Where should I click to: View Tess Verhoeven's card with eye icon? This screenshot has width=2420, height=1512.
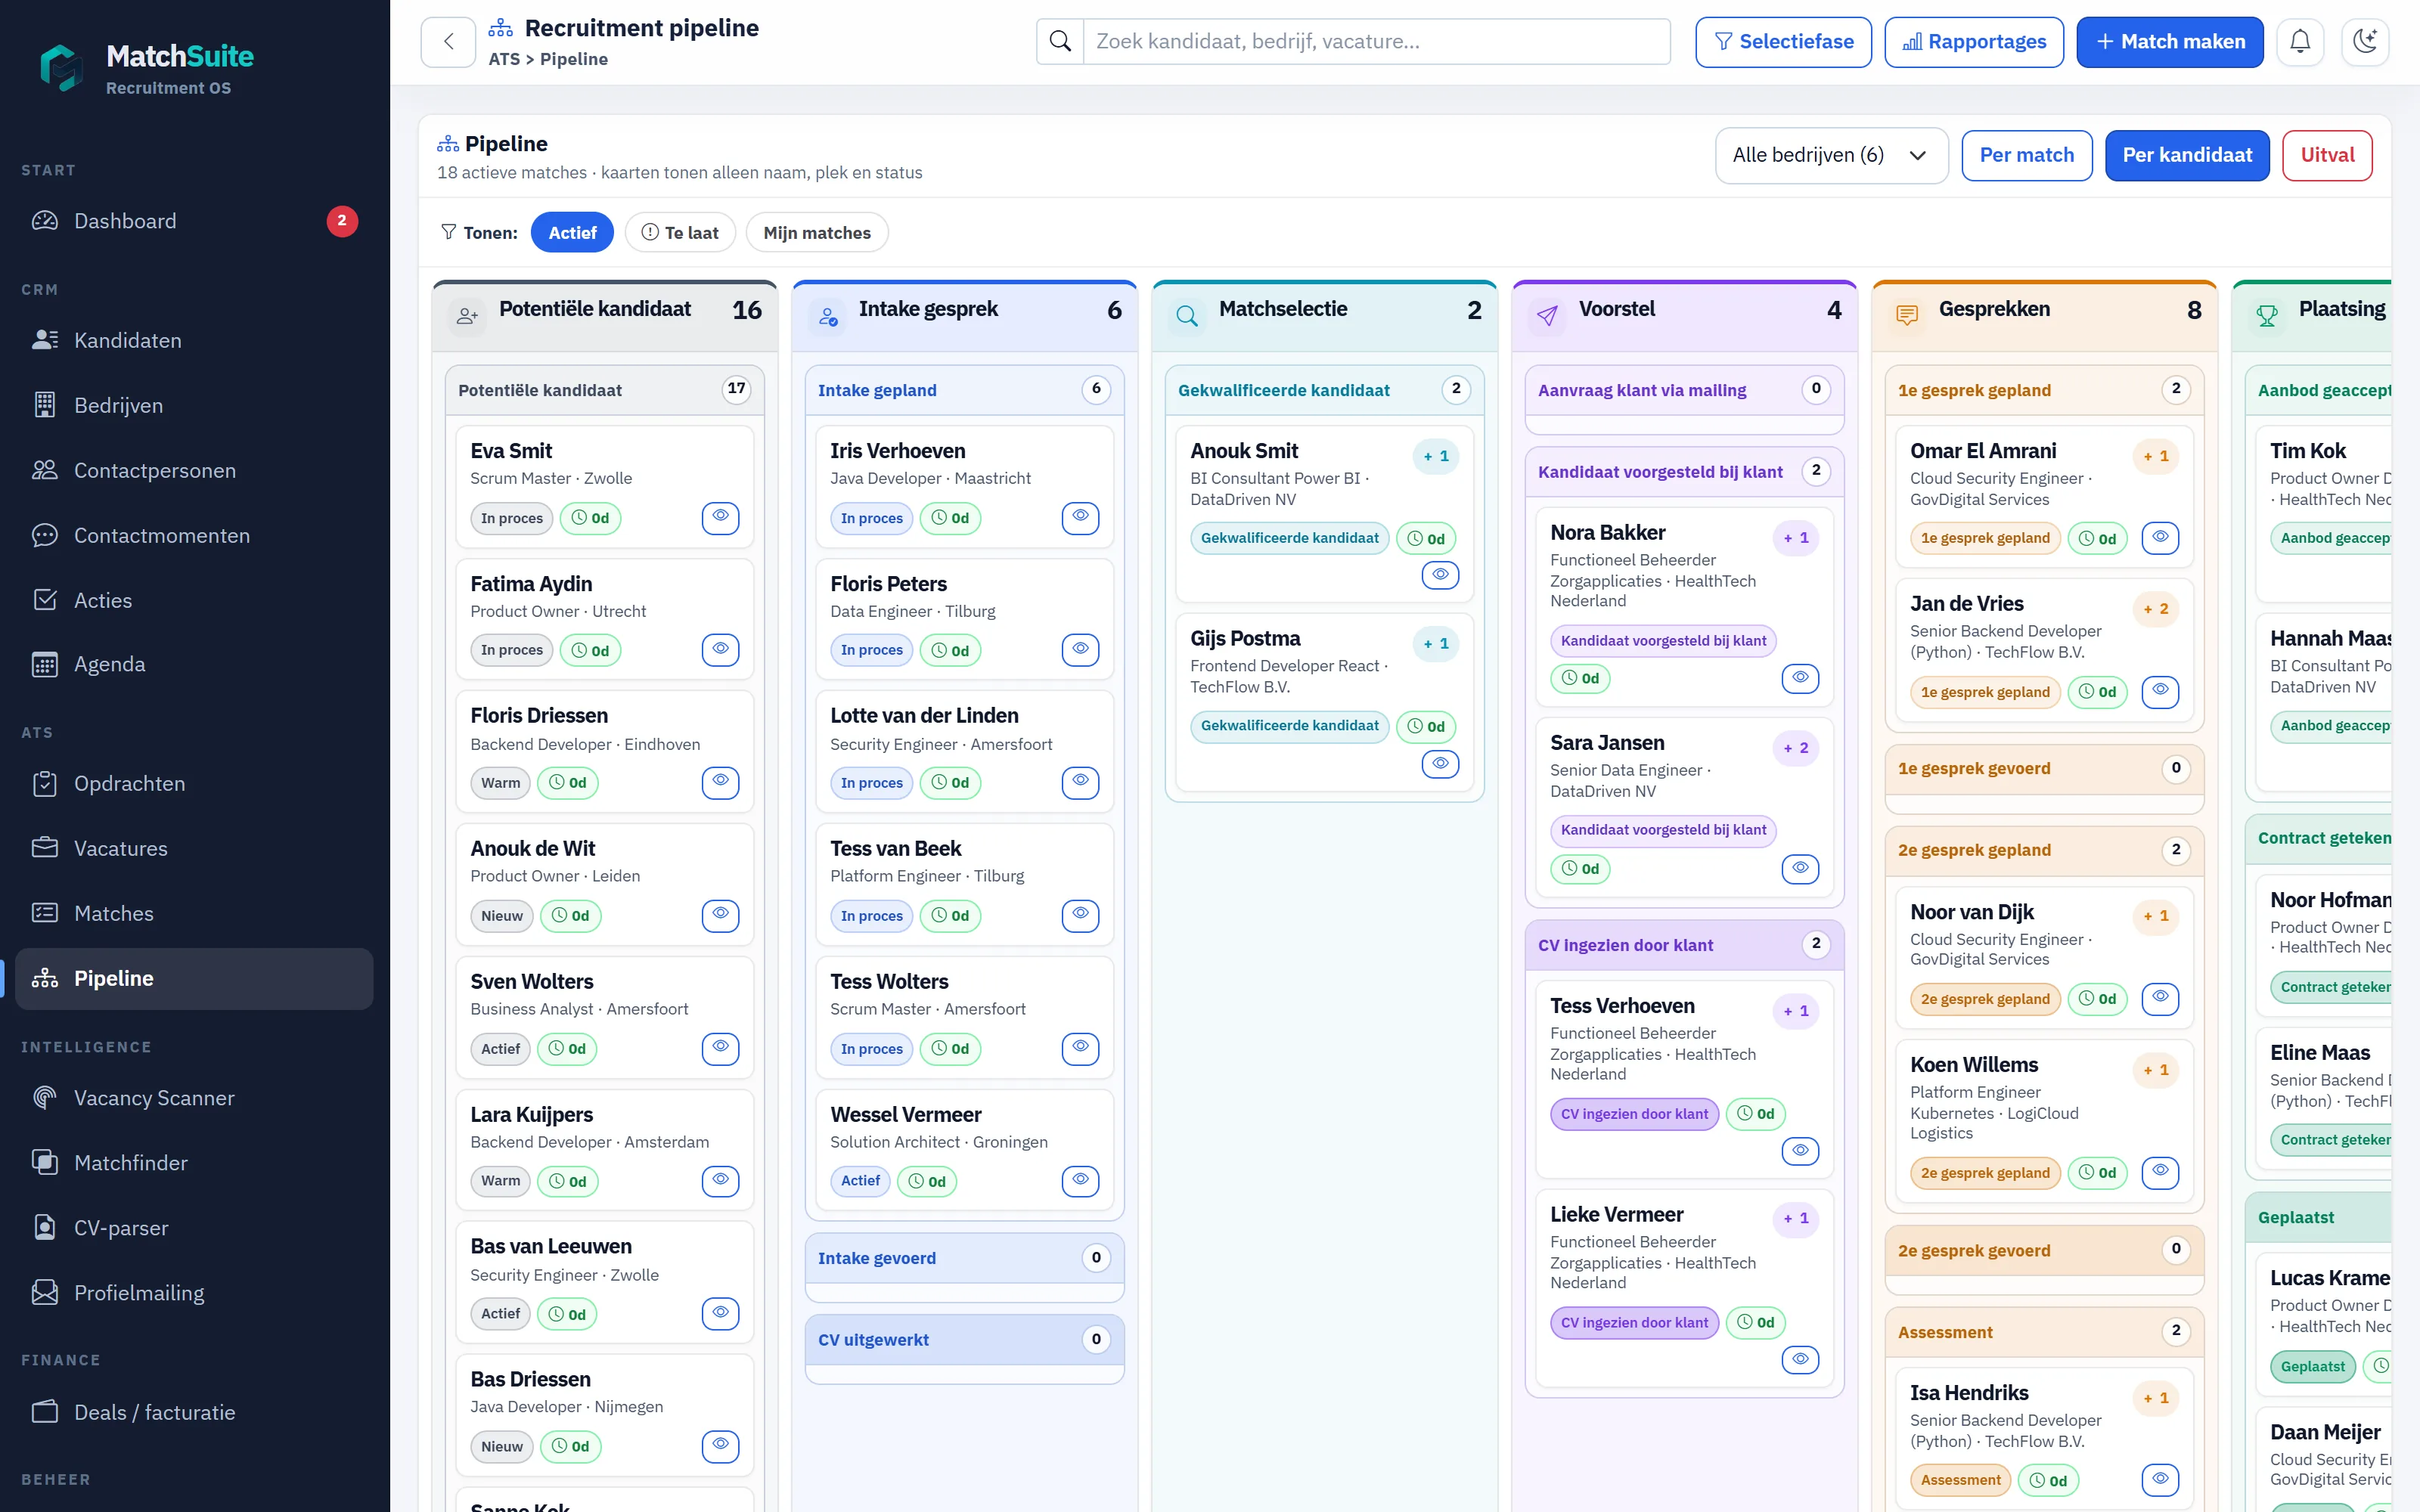tap(1800, 1151)
